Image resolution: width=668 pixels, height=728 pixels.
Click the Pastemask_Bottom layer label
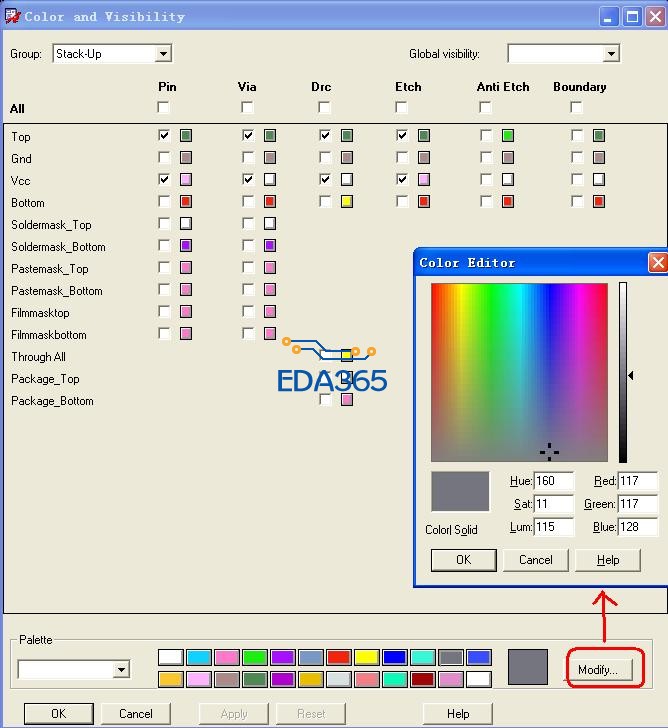pos(57,291)
